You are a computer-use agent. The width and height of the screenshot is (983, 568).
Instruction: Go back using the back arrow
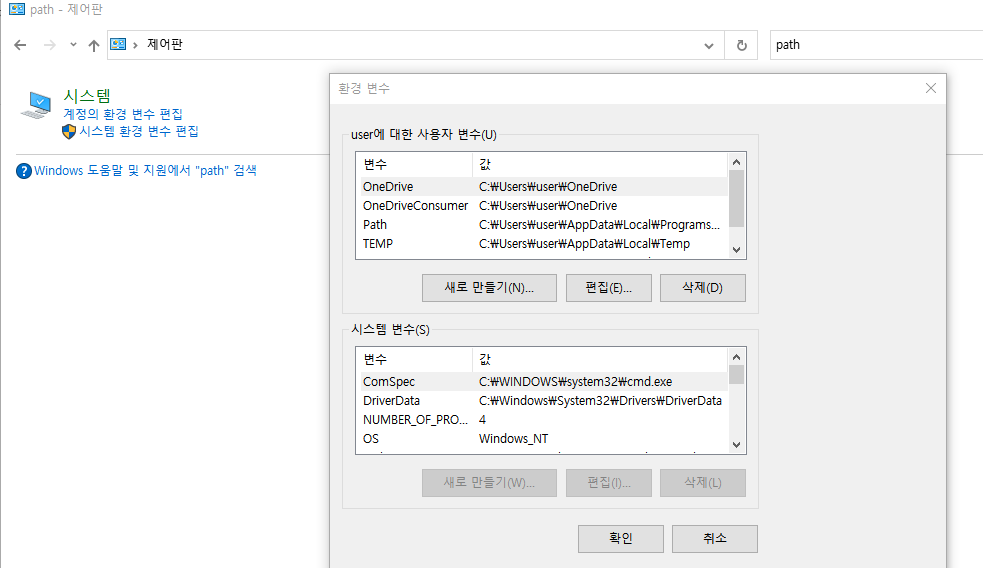pyautogui.click(x=20, y=45)
